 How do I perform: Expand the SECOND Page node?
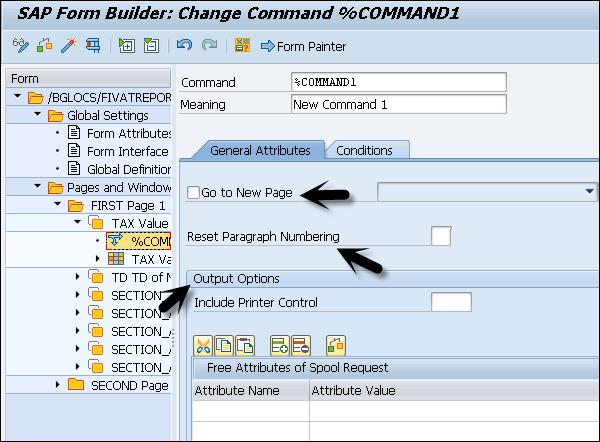(59, 385)
